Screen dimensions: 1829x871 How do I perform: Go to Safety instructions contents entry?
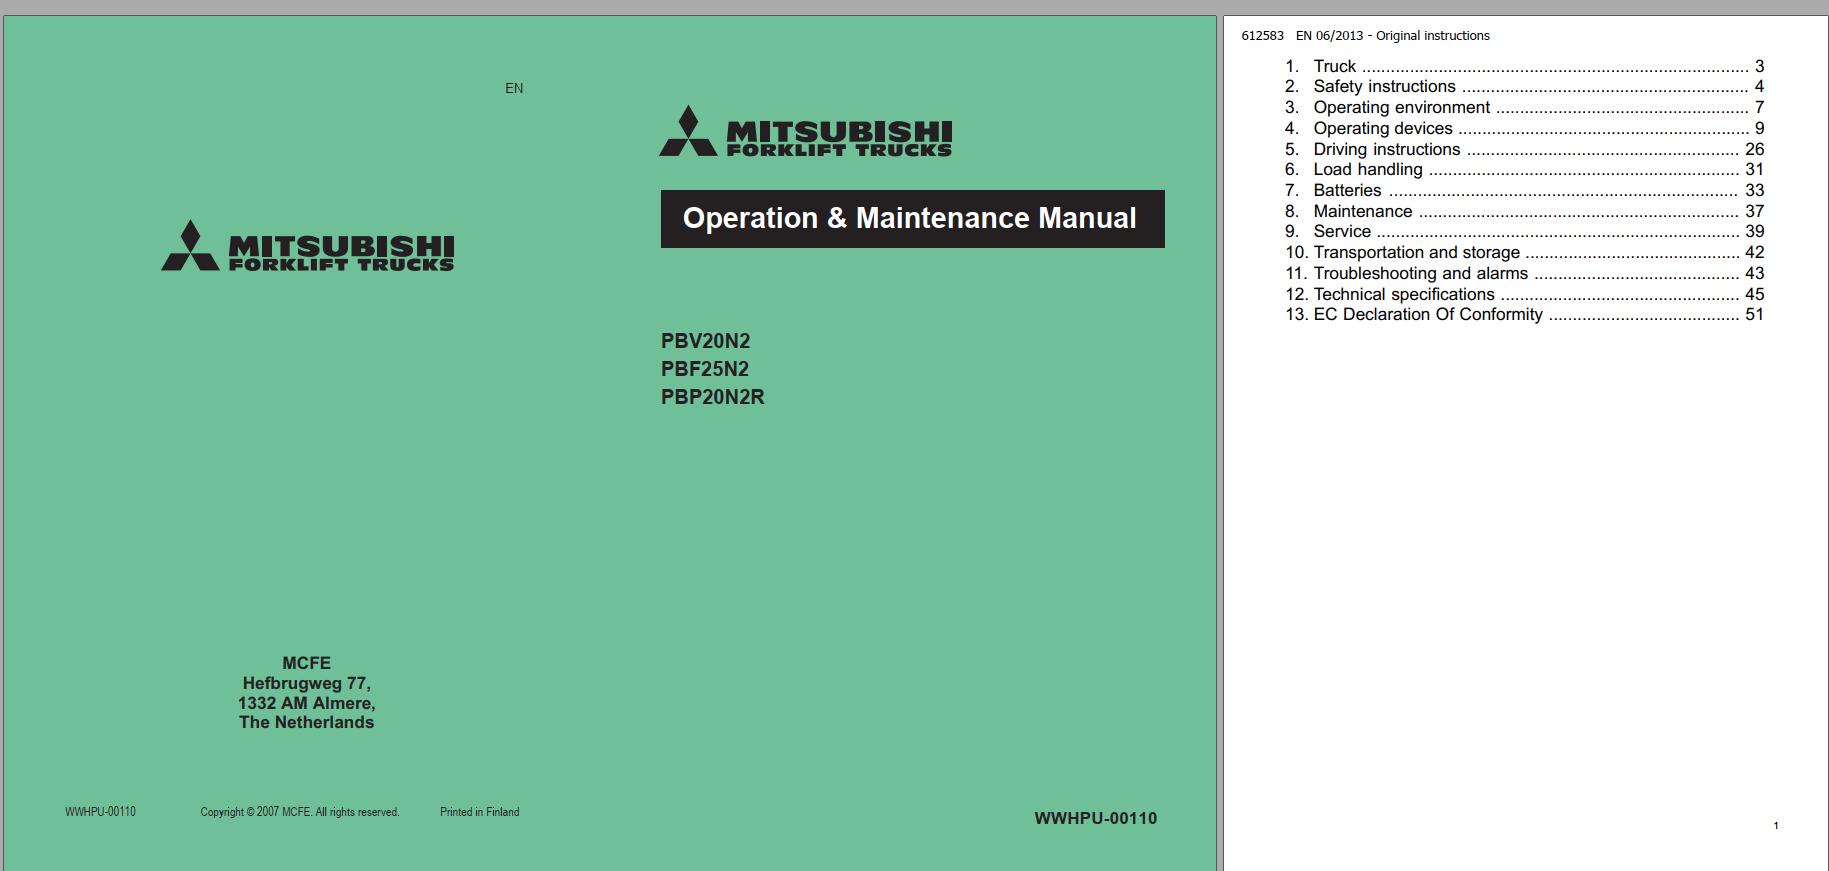1524,87
